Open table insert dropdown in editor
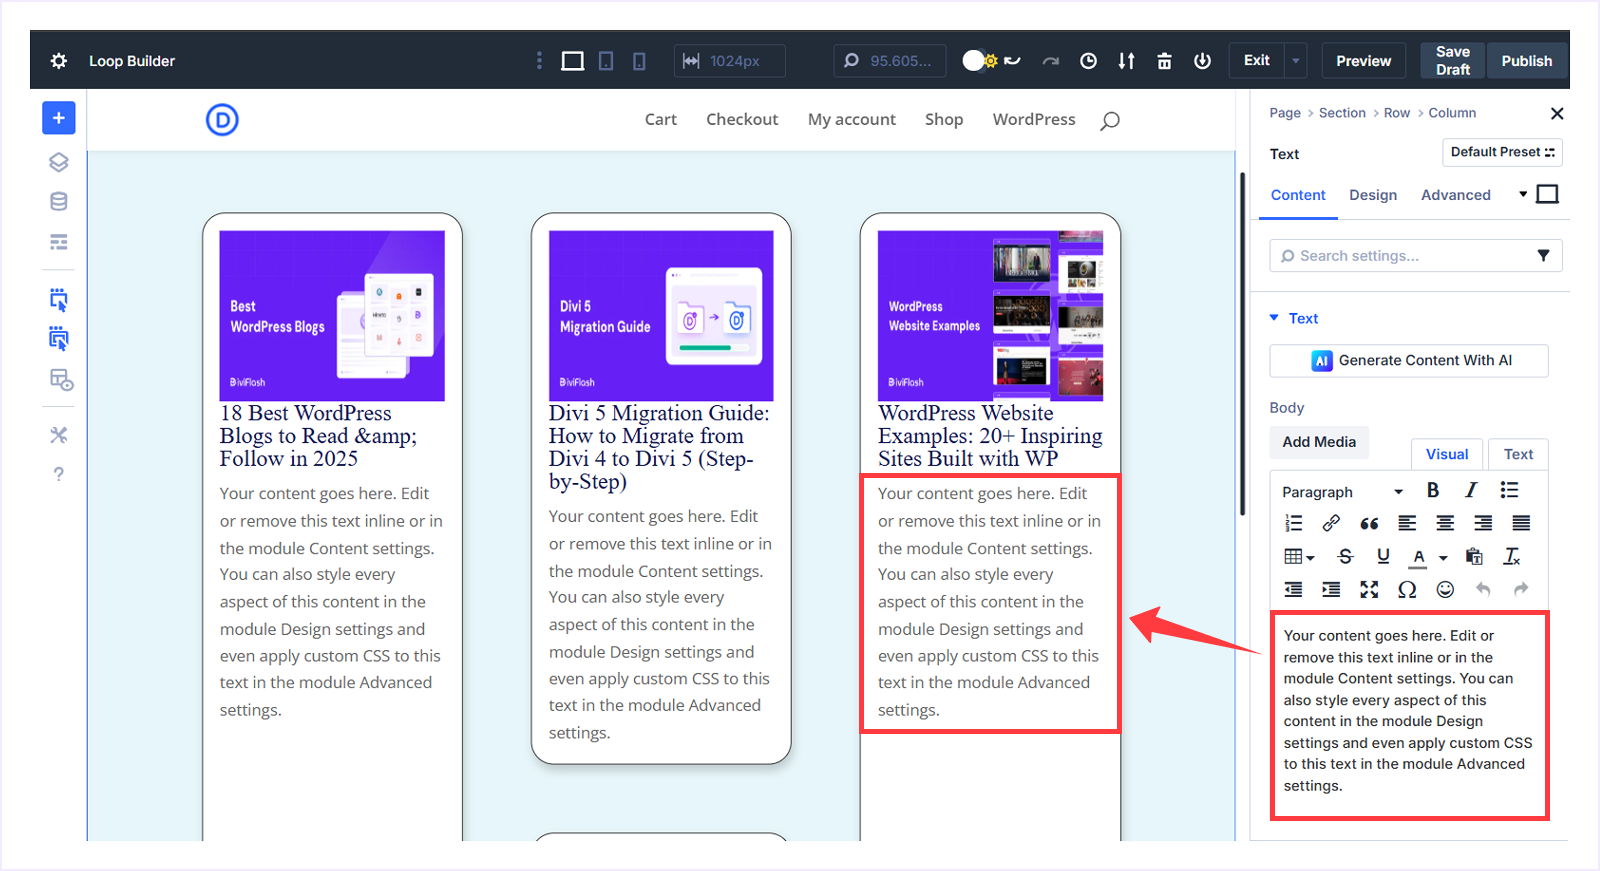The width and height of the screenshot is (1600, 871). tap(1299, 556)
